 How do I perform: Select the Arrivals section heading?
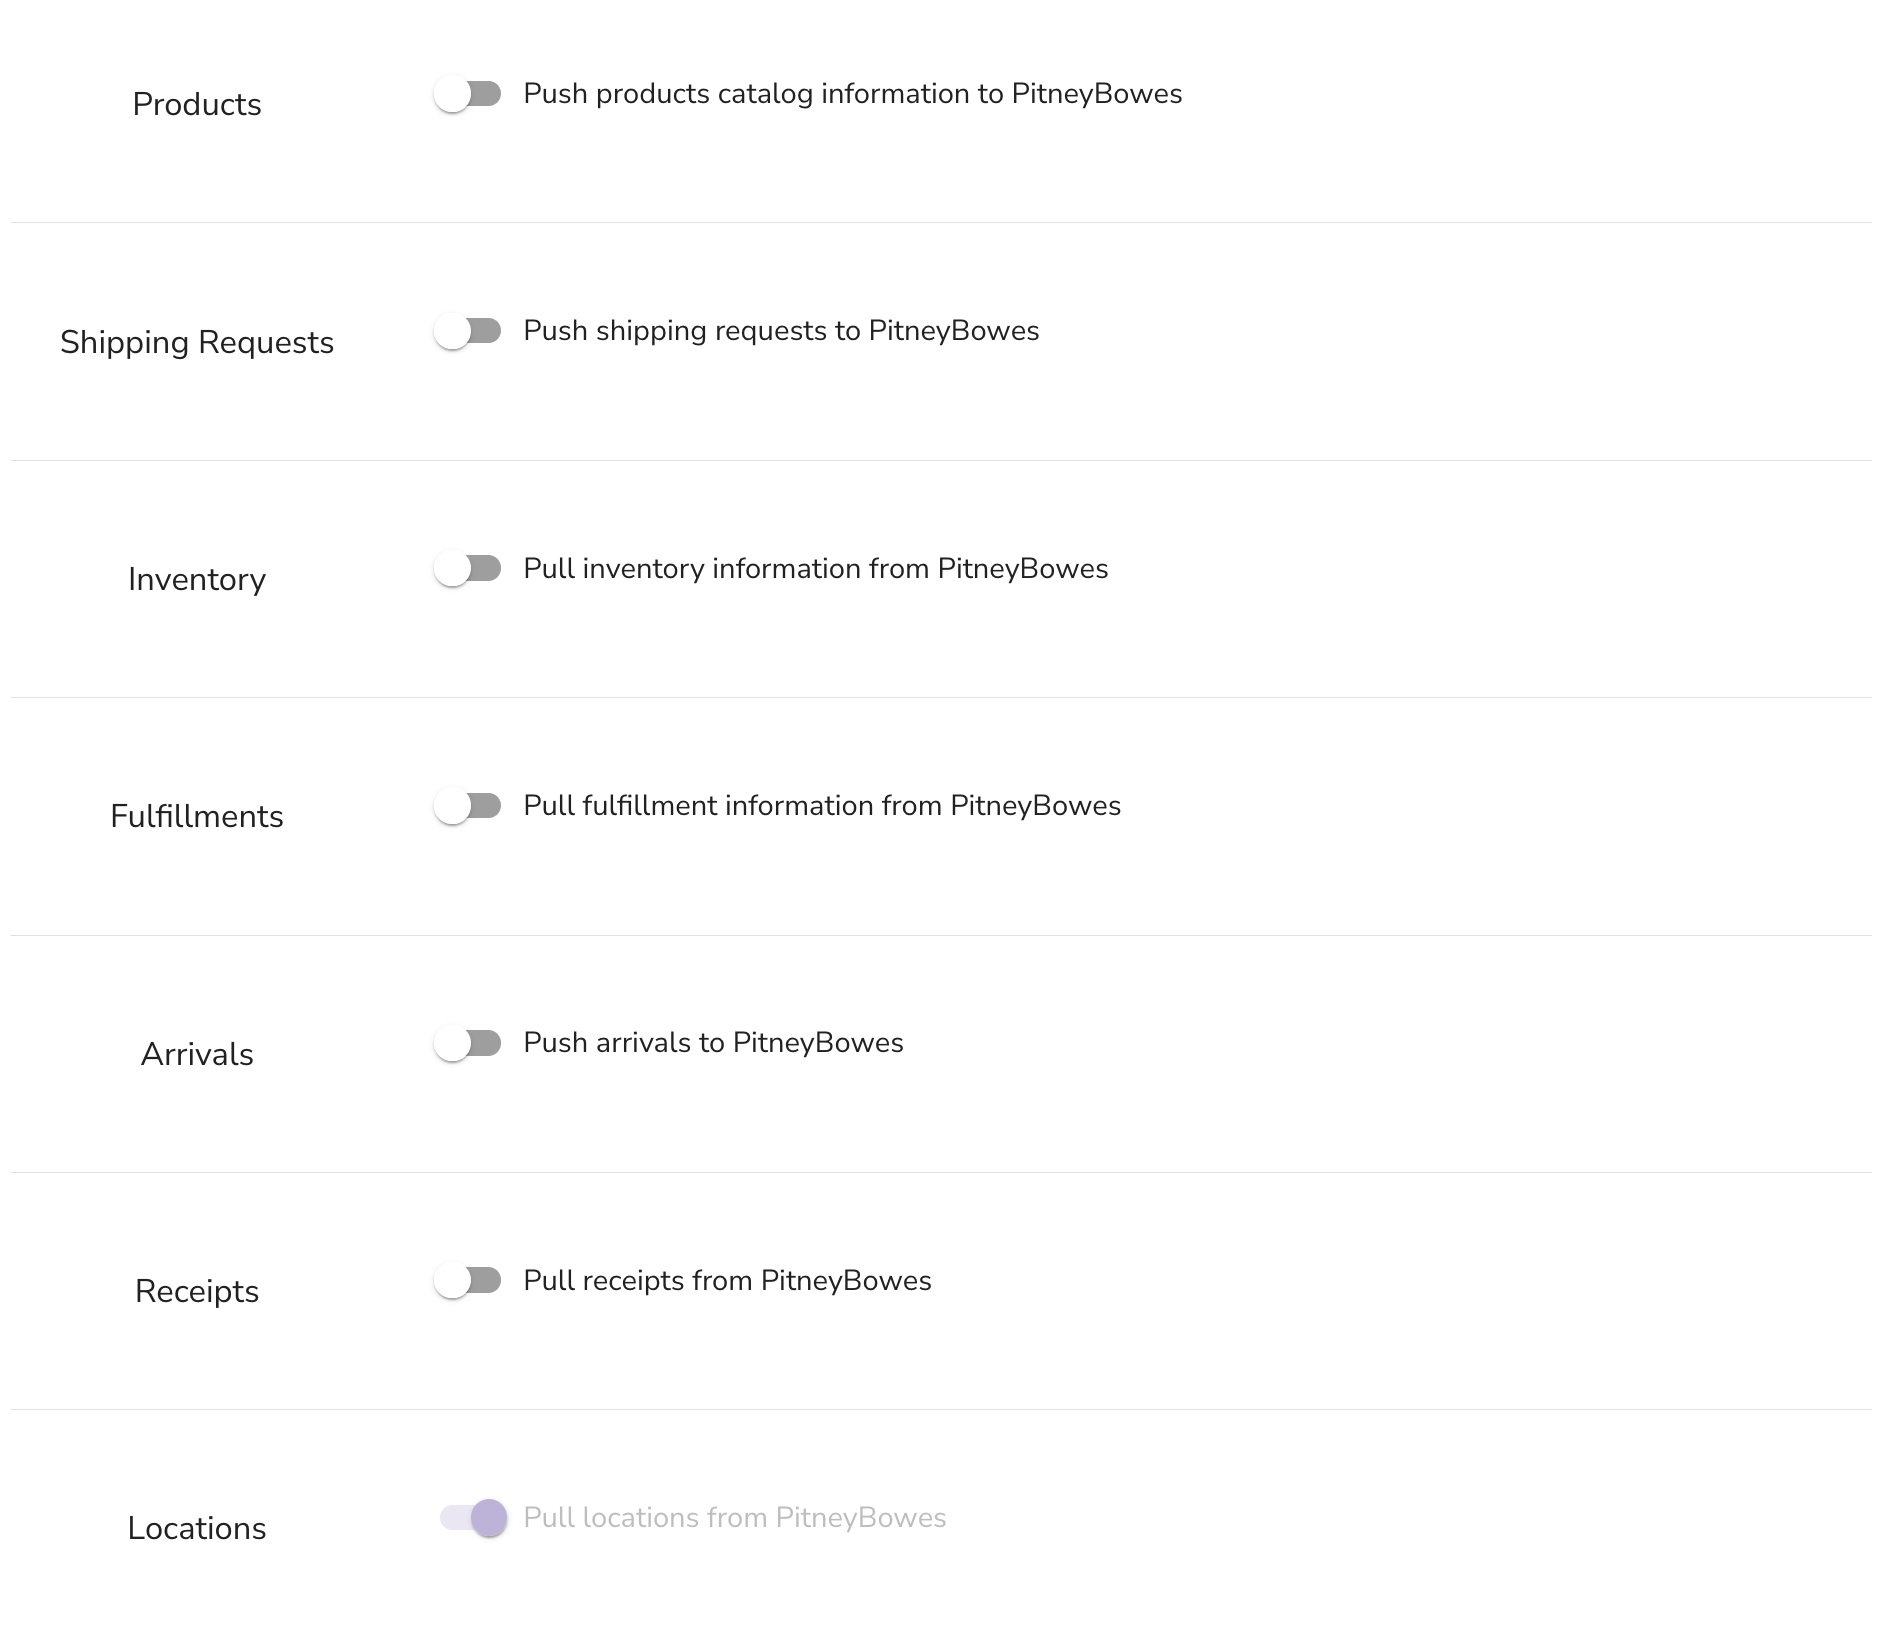pyautogui.click(x=197, y=1054)
